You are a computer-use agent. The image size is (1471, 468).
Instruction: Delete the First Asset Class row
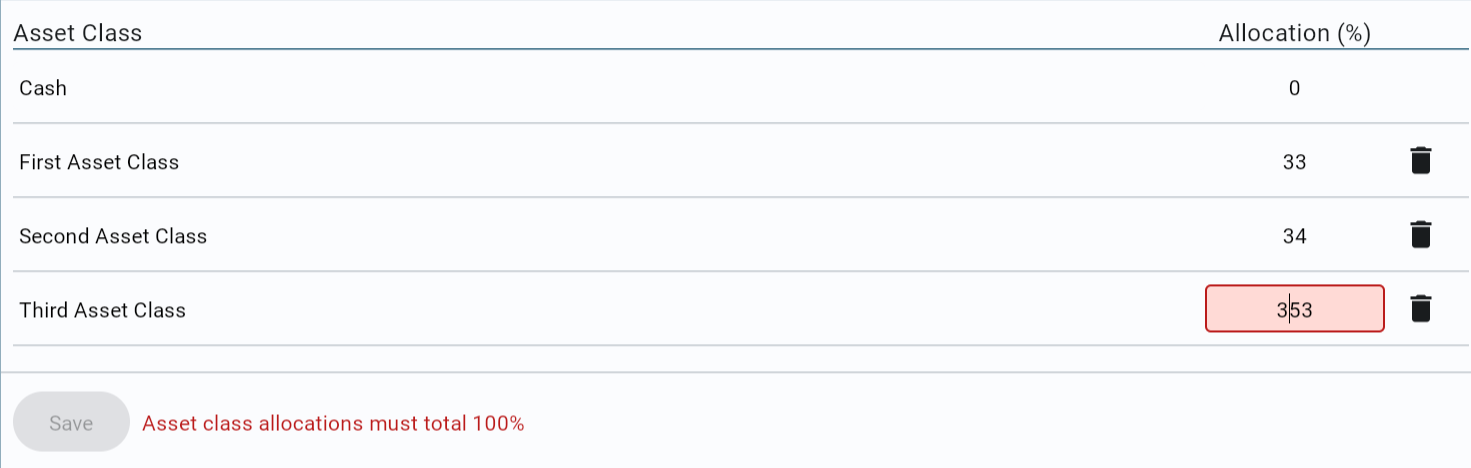point(1420,161)
